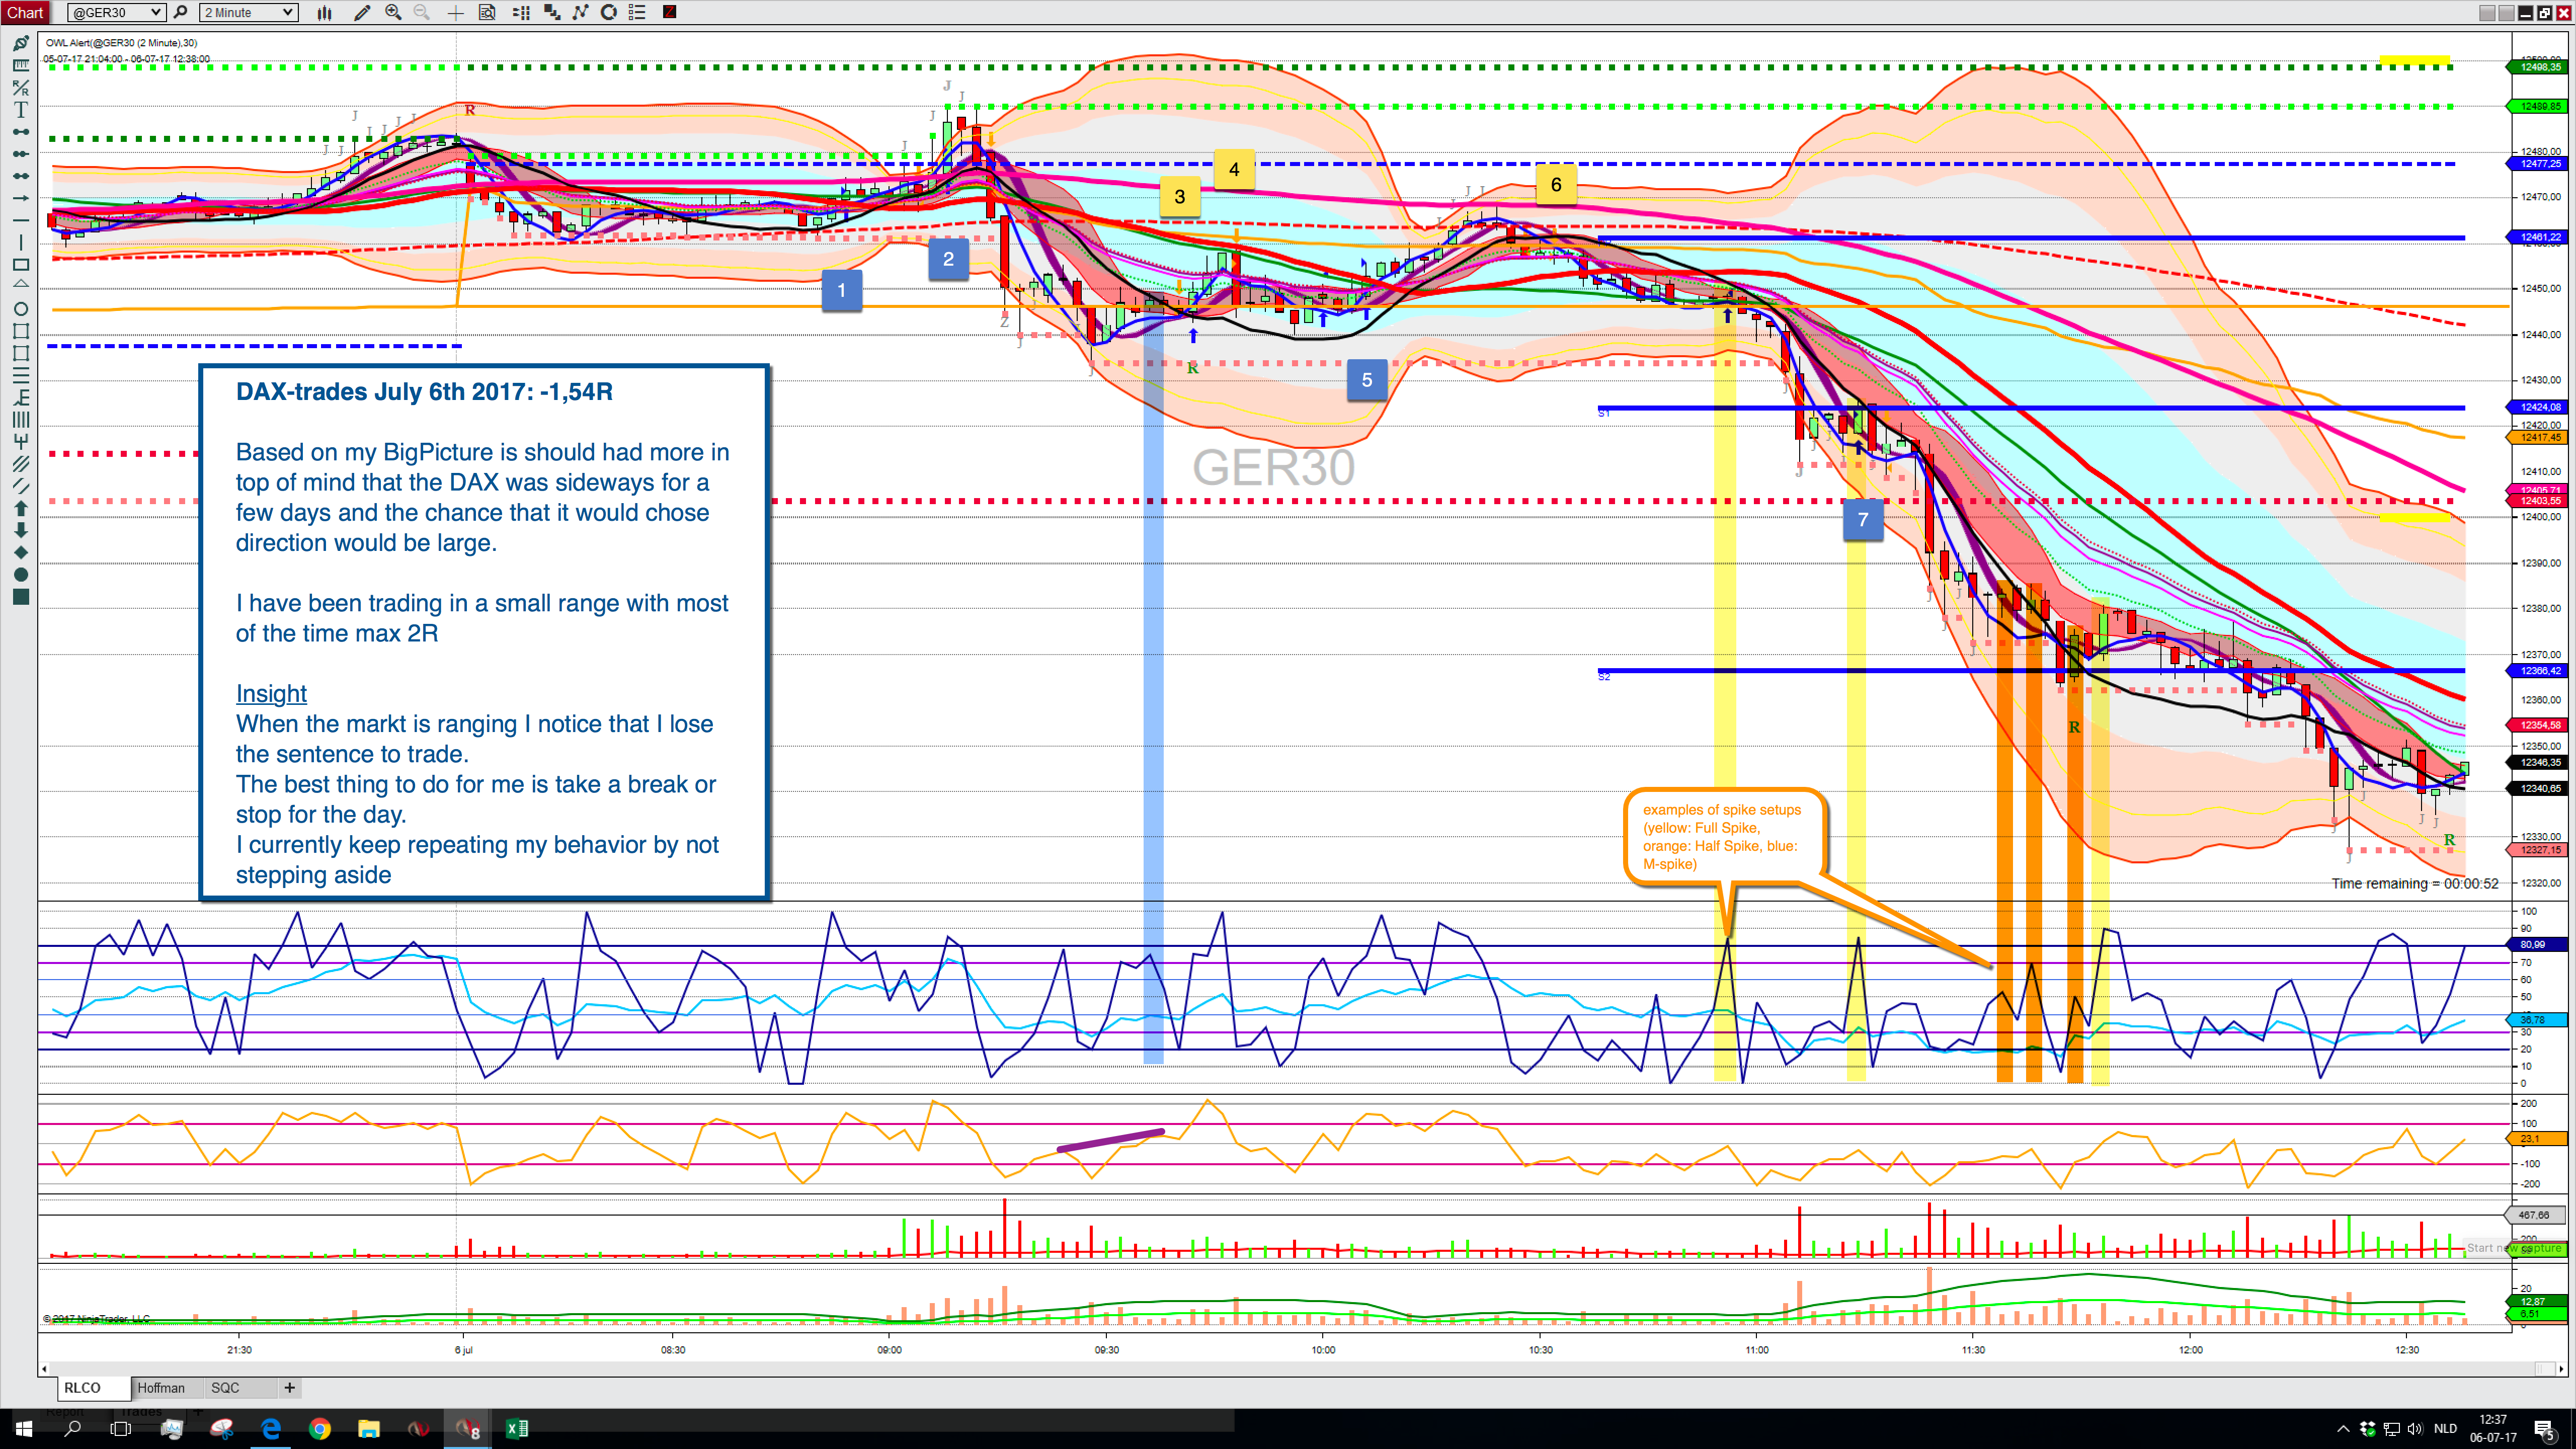The width and height of the screenshot is (2576, 1449).
Task: Open the data box icon
Action: pos(487,12)
